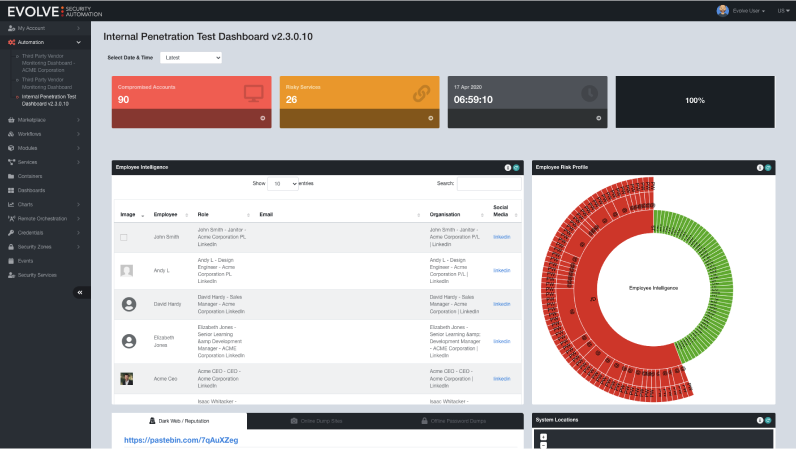This screenshot has width=796, height=449.
Task: Open the pastebin.com link
Action: (x=181, y=439)
